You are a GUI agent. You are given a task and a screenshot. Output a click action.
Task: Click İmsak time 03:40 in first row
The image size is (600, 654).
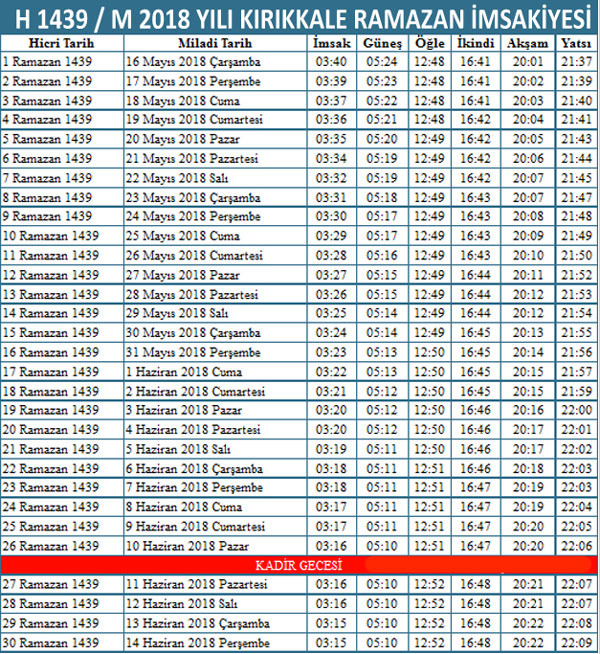tap(331, 62)
